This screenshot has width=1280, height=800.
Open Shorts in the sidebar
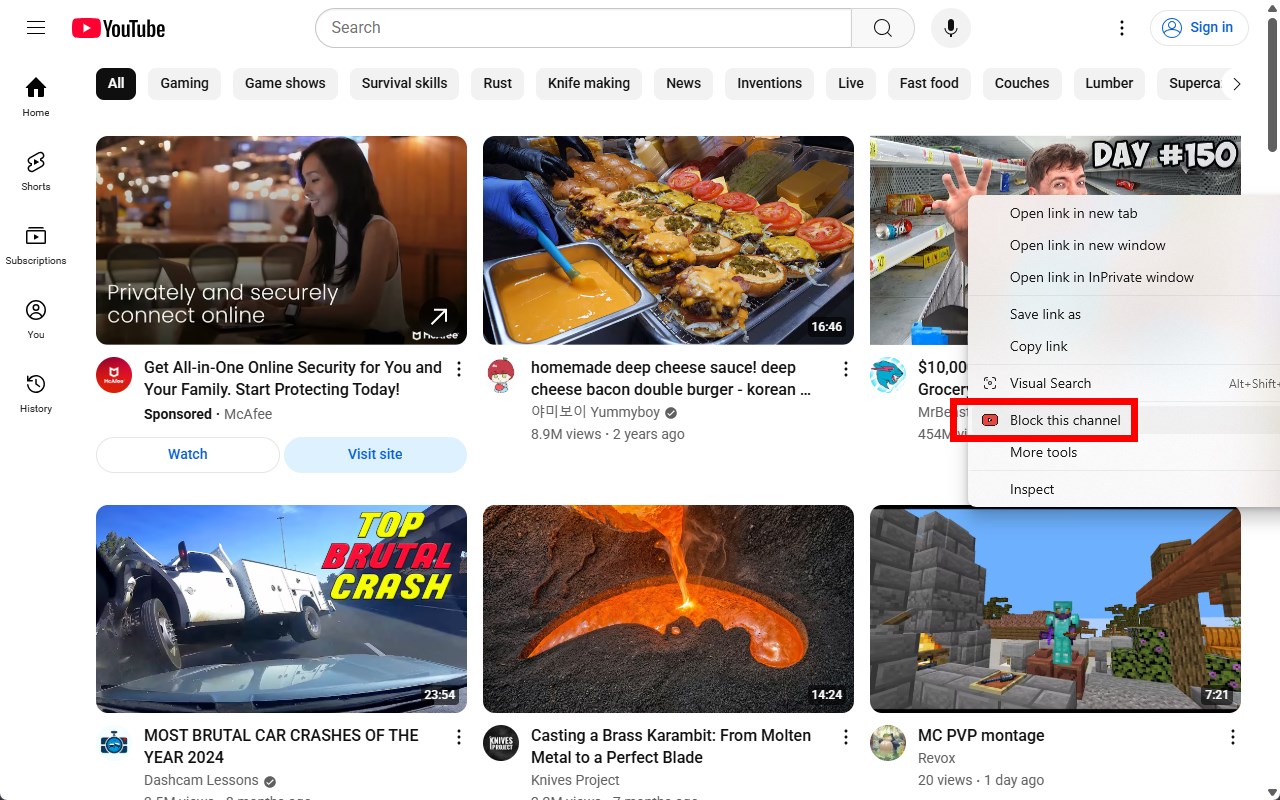[36, 170]
